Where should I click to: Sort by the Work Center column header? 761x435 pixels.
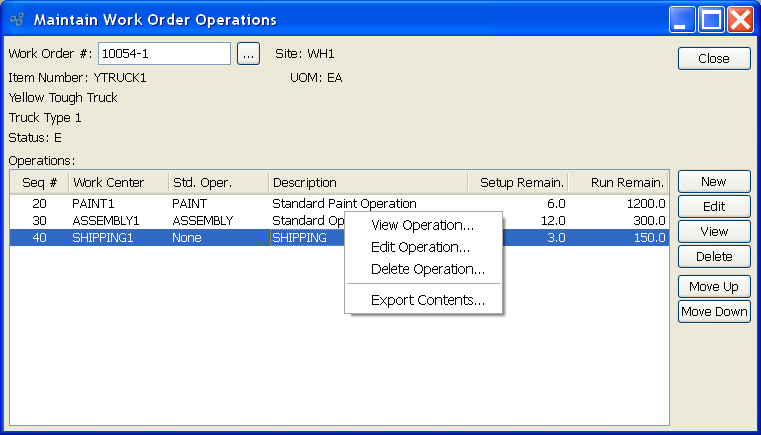(x=109, y=182)
